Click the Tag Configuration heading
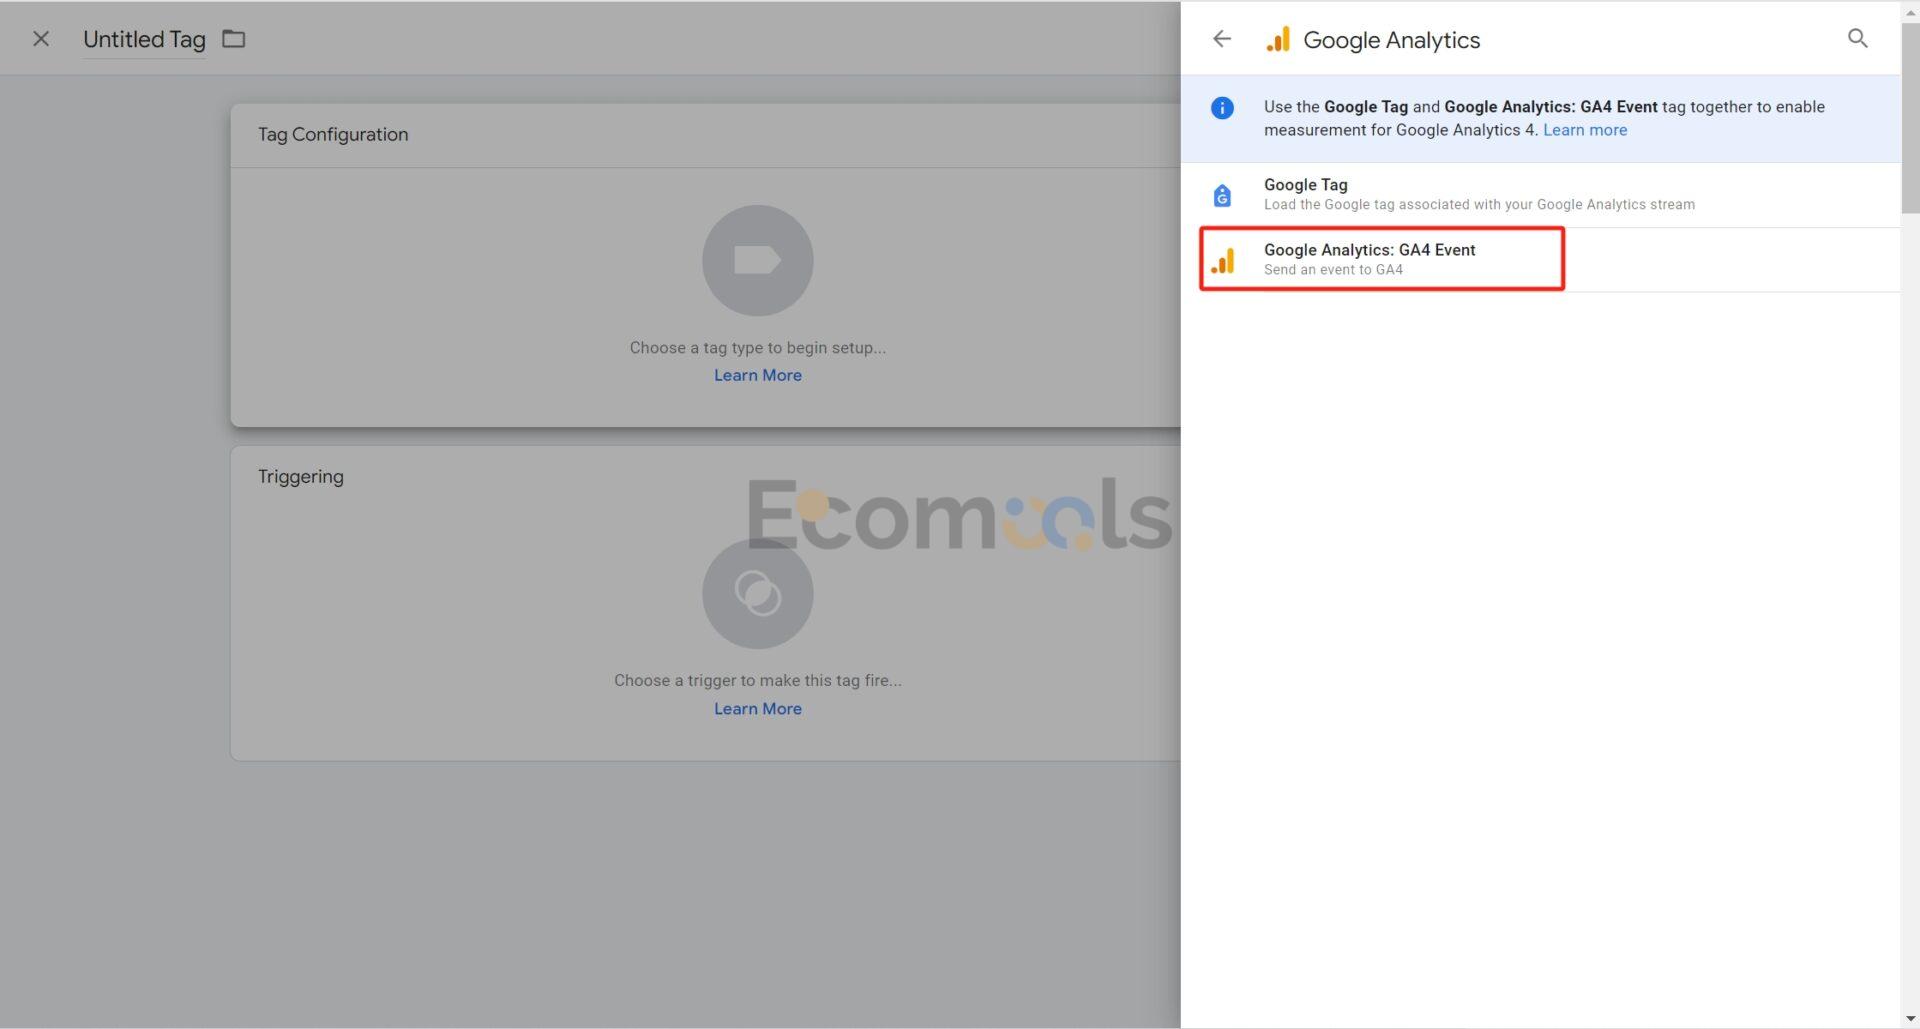The width and height of the screenshot is (1920, 1029). (x=333, y=134)
